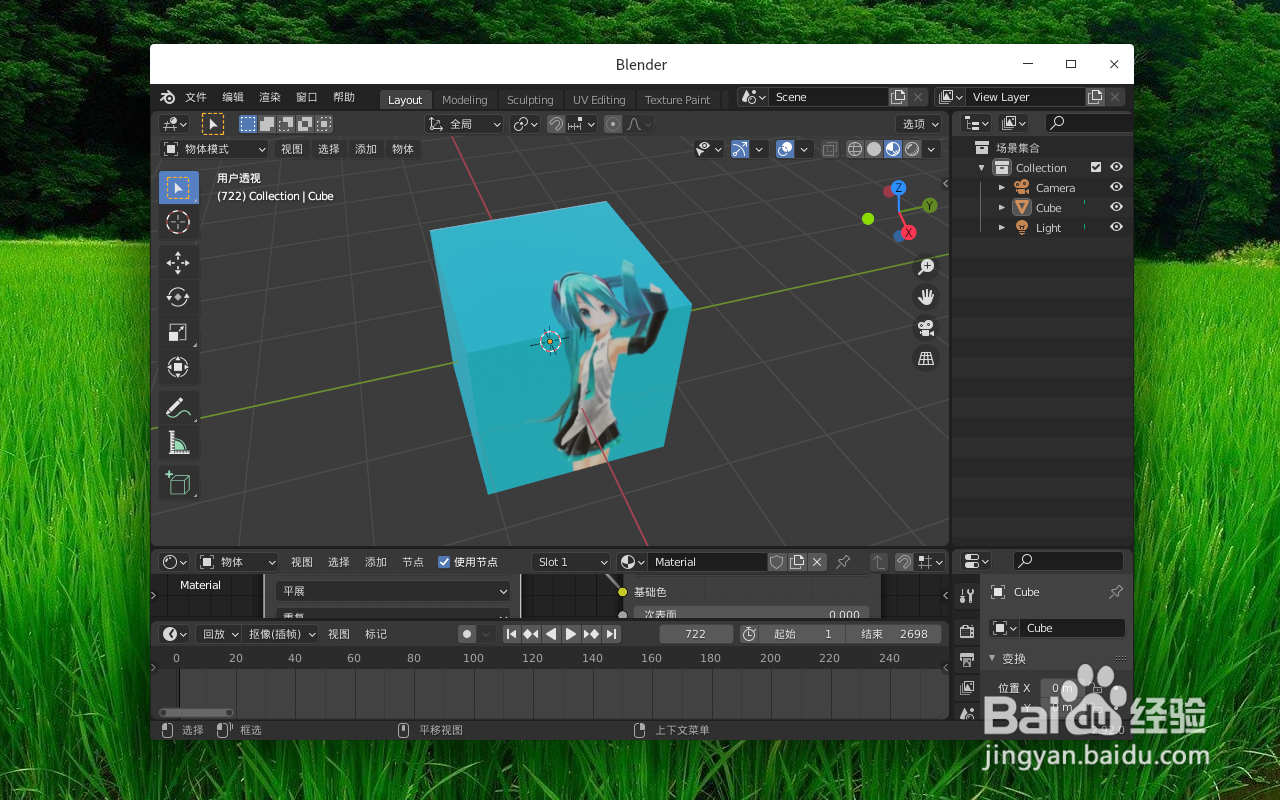Play the animation in reverse
This screenshot has height=800, width=1280.
[551, 634]
